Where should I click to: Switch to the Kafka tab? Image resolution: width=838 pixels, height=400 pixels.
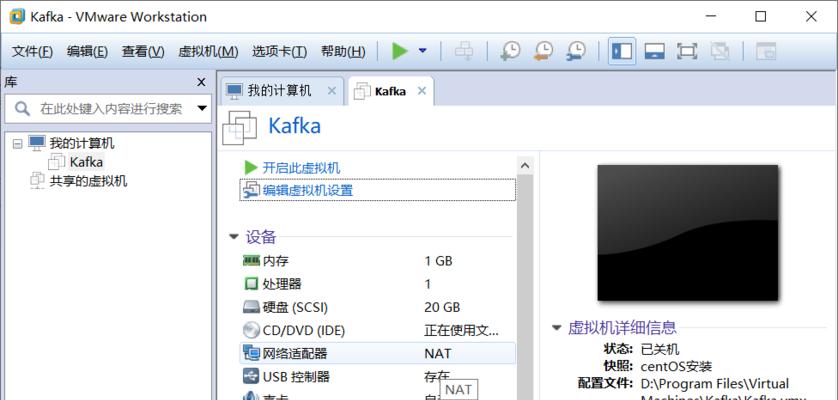pos(390,91)
